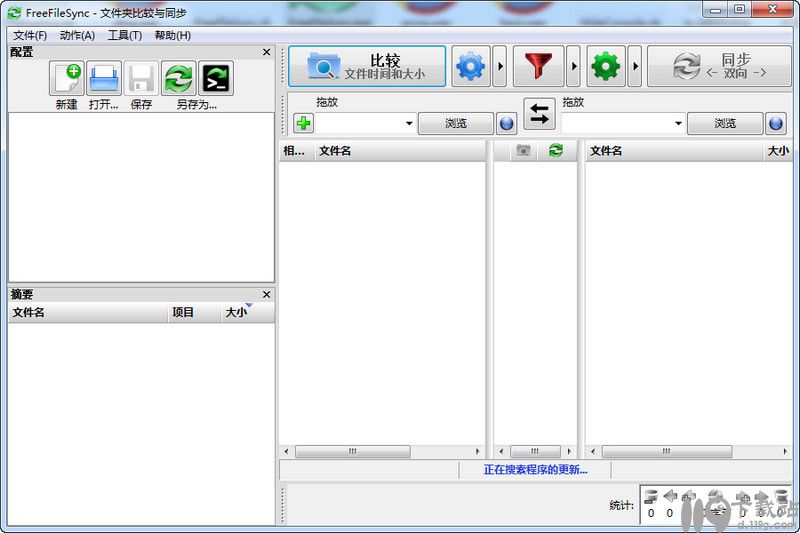This screenshot has height=533, width=800.
Task: Click the left globe online storage icon
Action: point(506,123)
